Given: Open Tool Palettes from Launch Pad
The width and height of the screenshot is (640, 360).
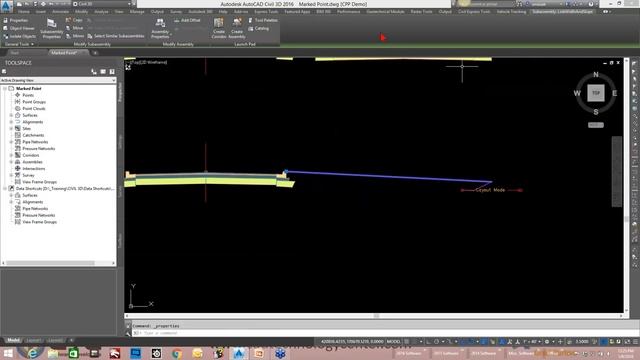Looking at the screenshot, I should [263, 20].
